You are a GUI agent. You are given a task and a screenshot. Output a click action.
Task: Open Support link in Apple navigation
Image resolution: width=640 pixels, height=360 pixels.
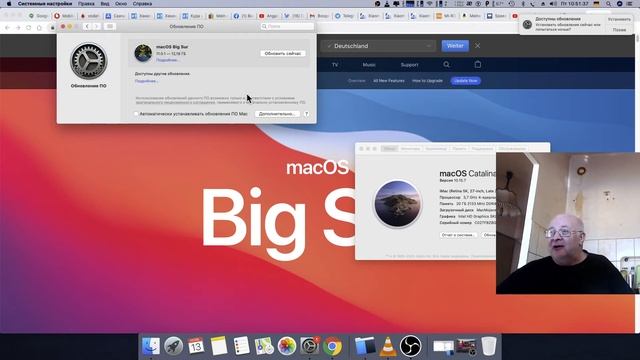409,65
